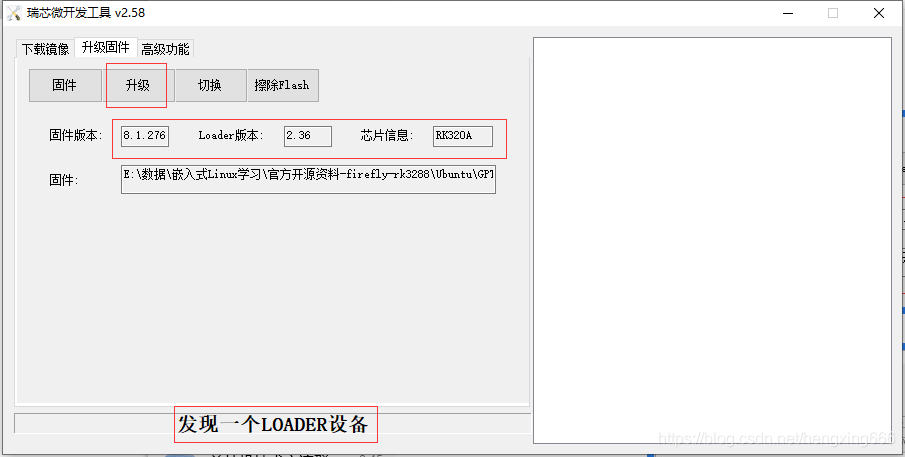The image size is (905, 457).
Task: Close the 瑞芯微开发工具 window
Action: click(878, 13)
